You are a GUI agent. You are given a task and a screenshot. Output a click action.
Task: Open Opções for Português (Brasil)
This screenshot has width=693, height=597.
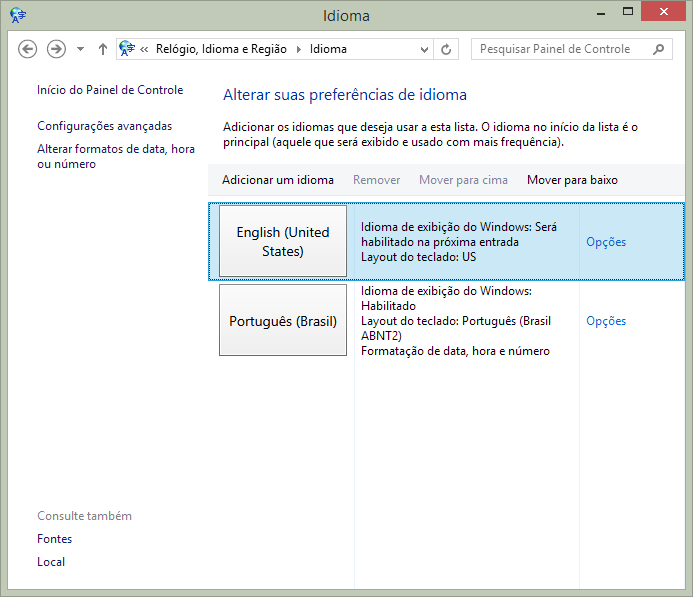pyautogui.click(x=606, y=321)
